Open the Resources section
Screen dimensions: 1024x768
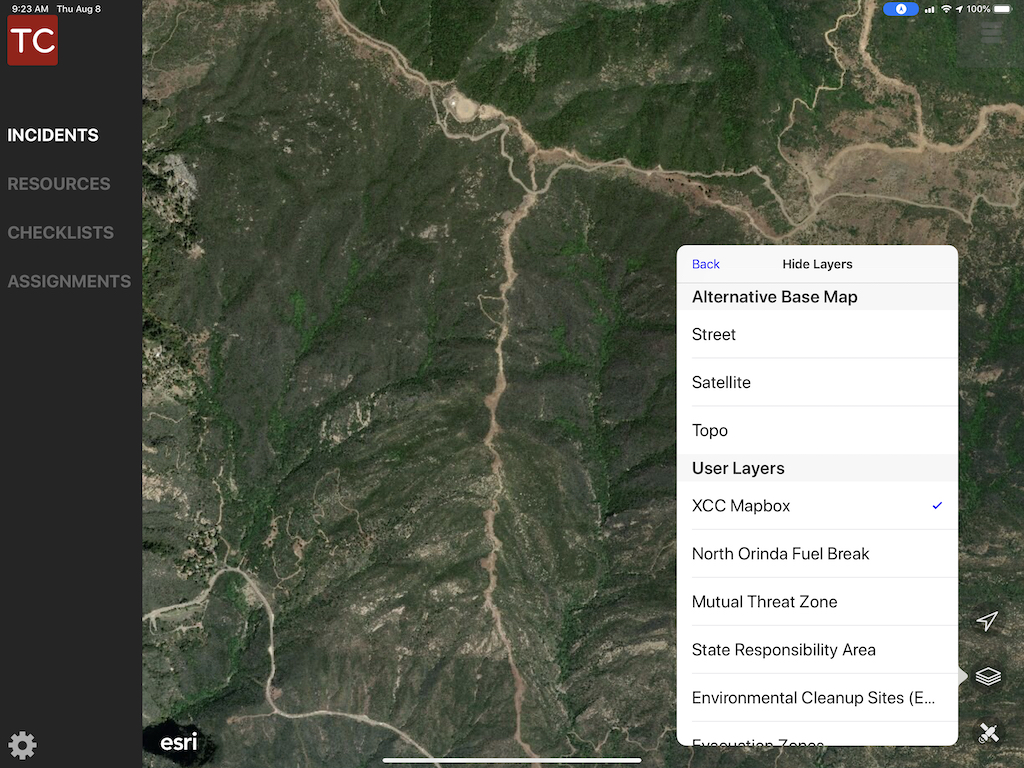(x=59, y=184)
